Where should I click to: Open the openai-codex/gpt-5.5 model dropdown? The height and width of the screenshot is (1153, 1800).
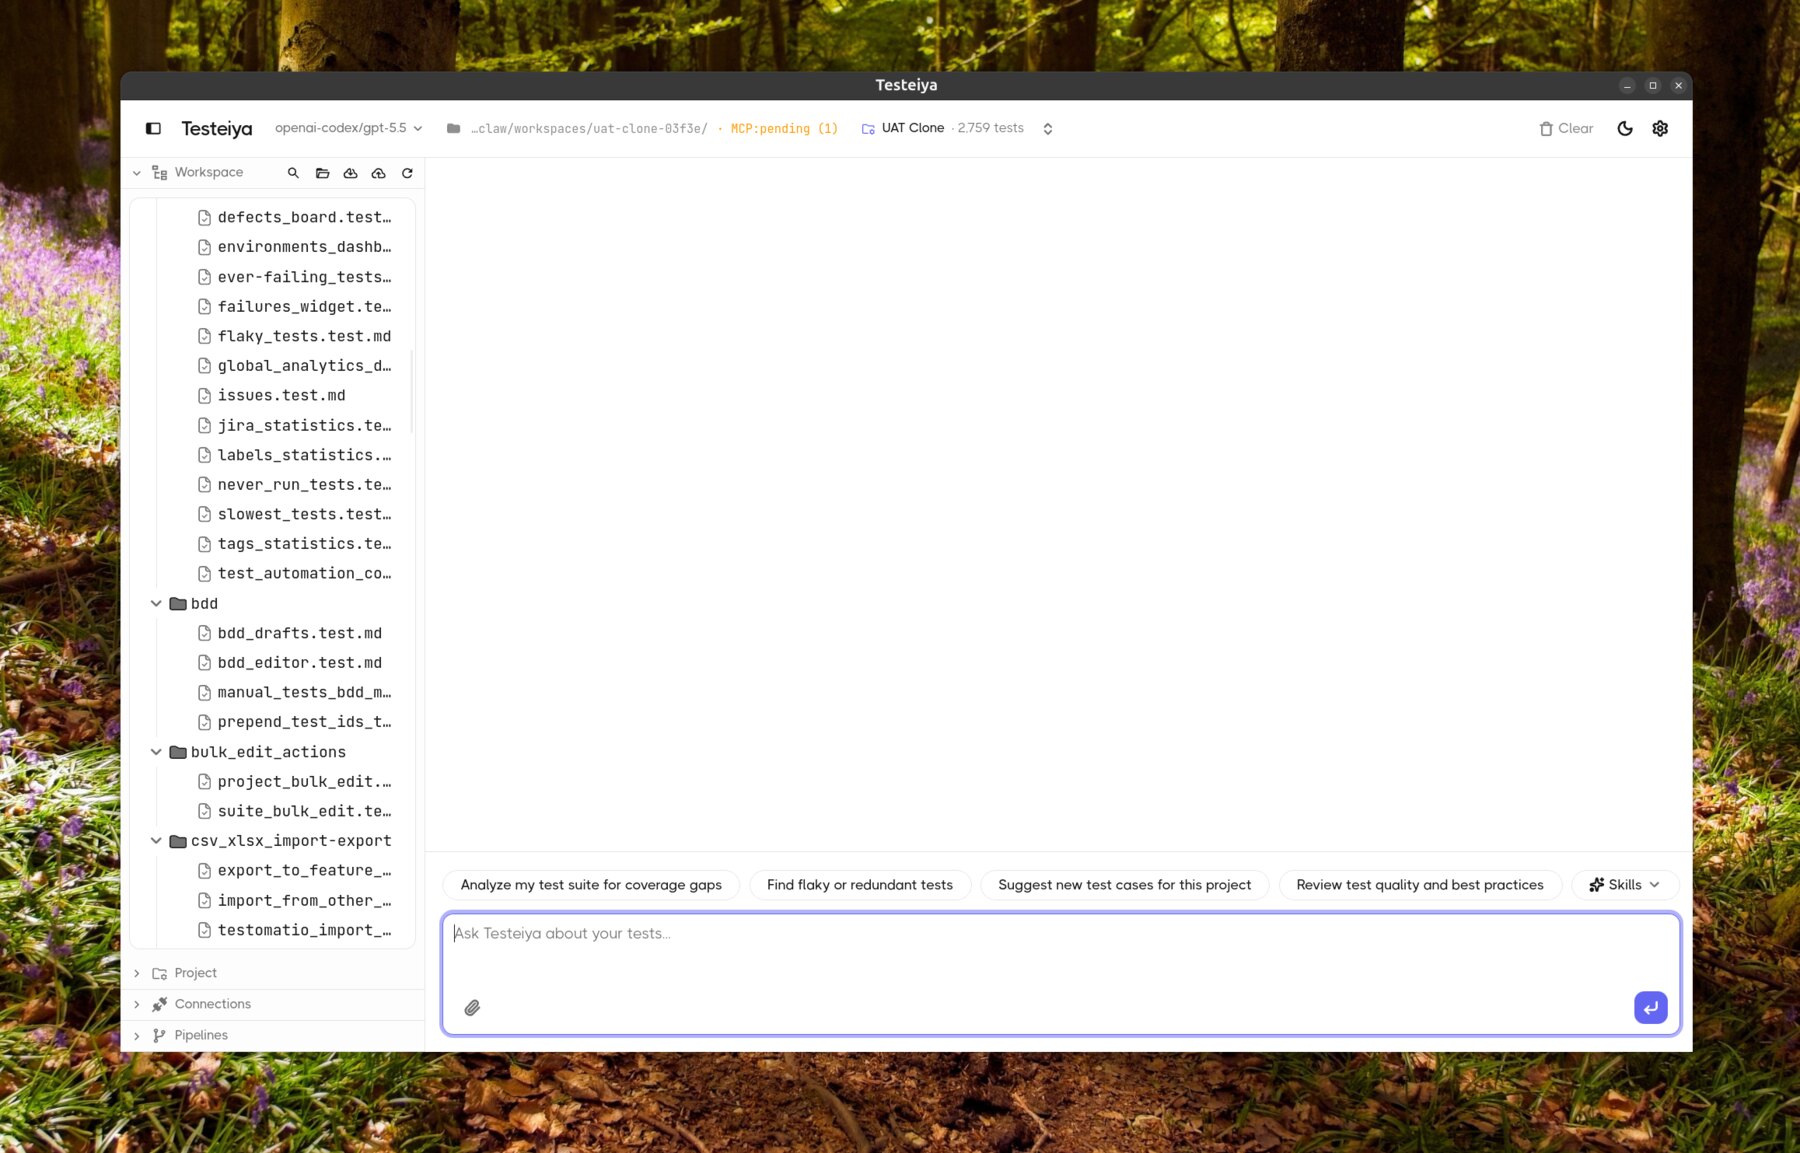(348, 128)
